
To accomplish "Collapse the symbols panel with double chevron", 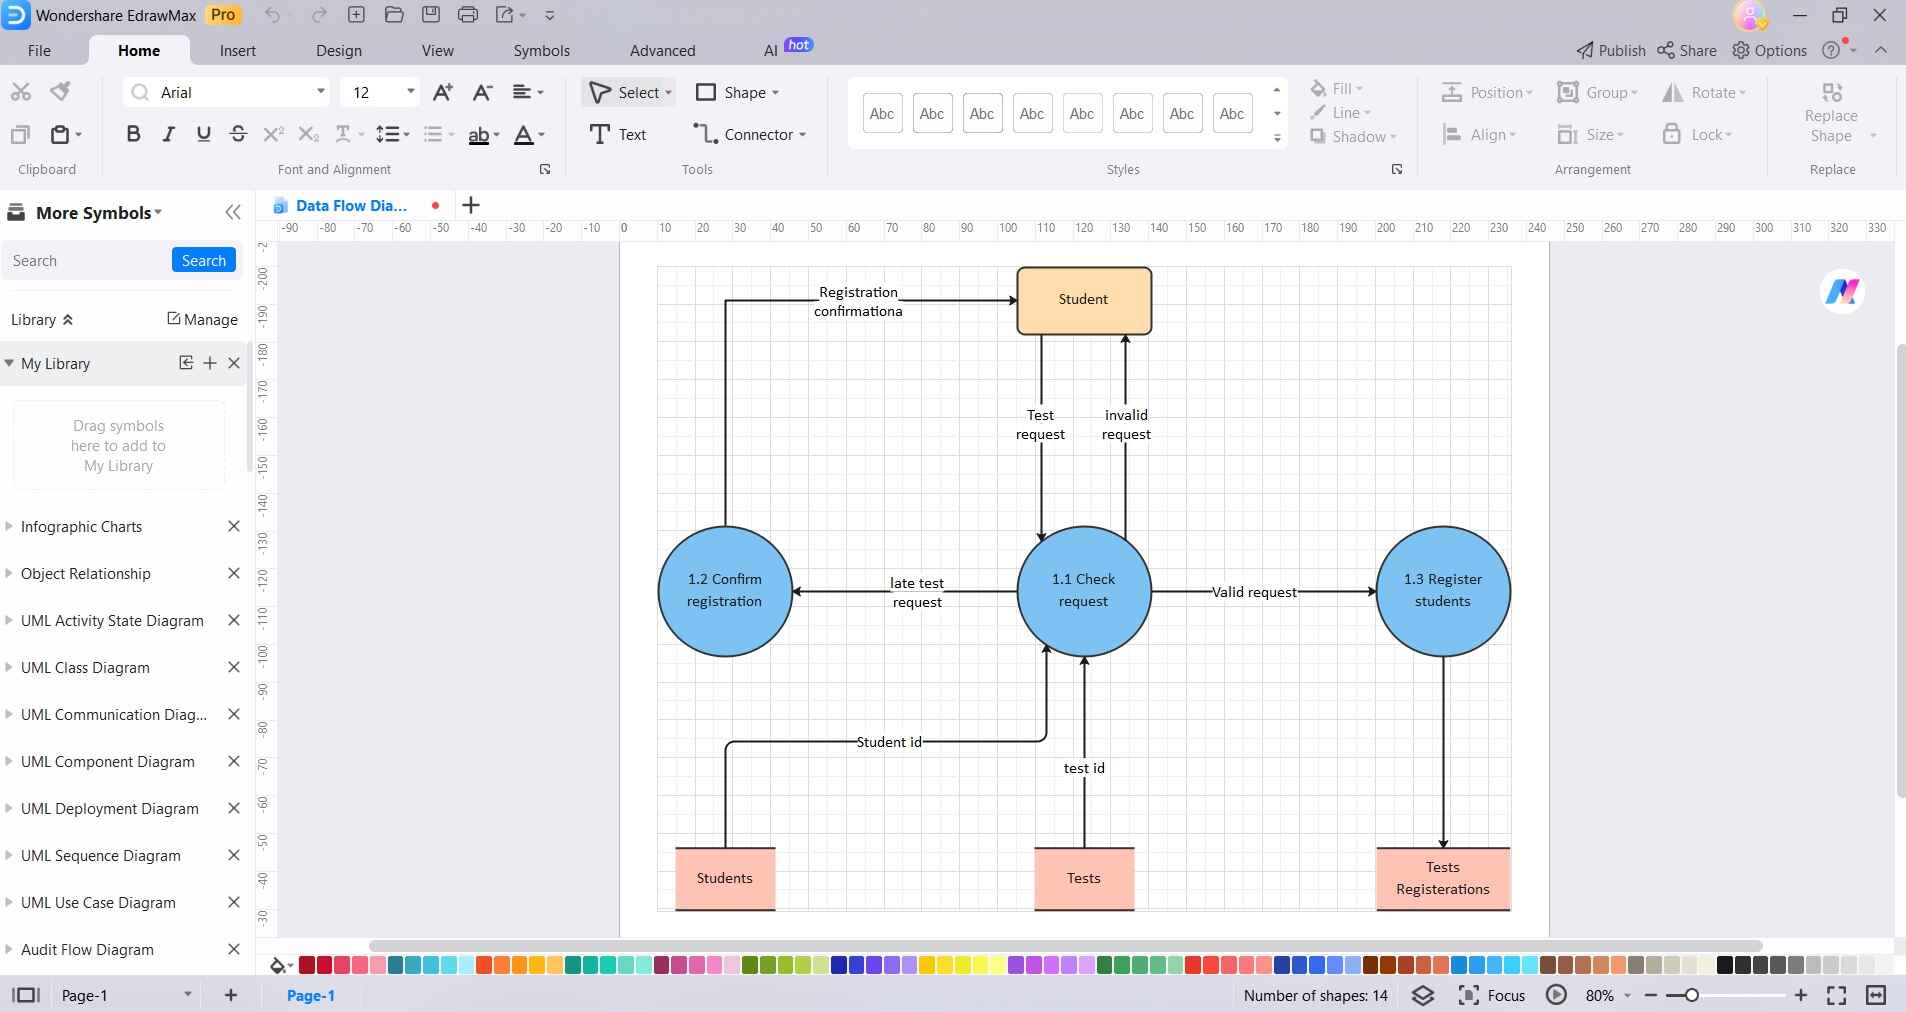I will click(x=233, y=212).
